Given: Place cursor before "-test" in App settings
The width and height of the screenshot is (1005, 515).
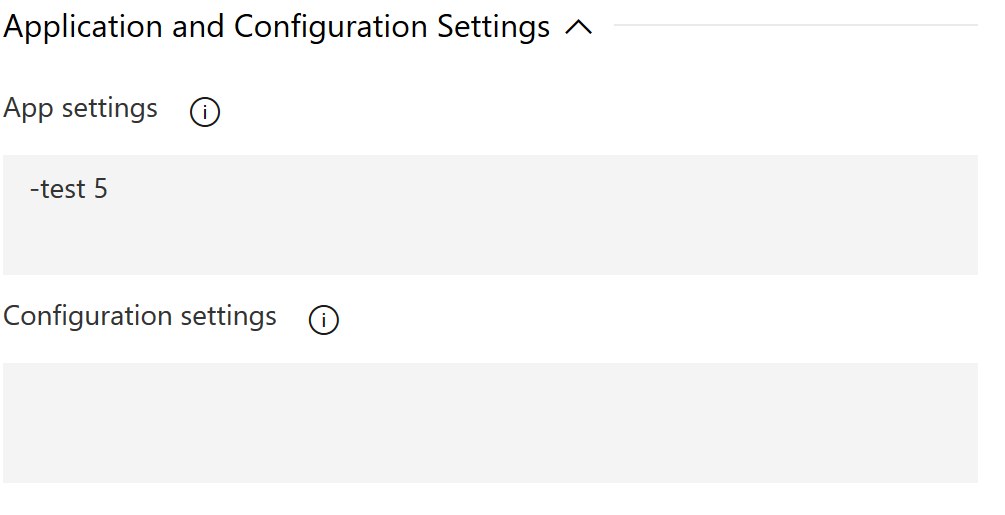Looking at the screenshot, I should pyautogui.click(x=30, y=188).
